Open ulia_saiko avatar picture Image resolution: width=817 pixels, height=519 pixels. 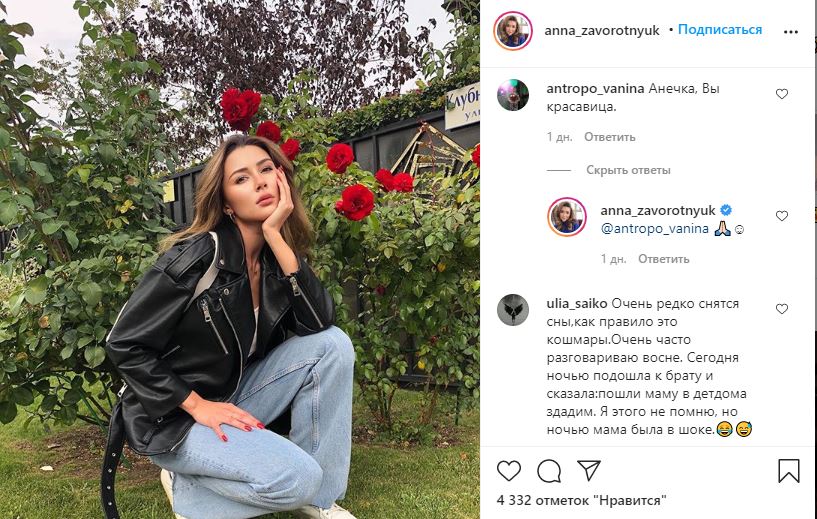513,310
